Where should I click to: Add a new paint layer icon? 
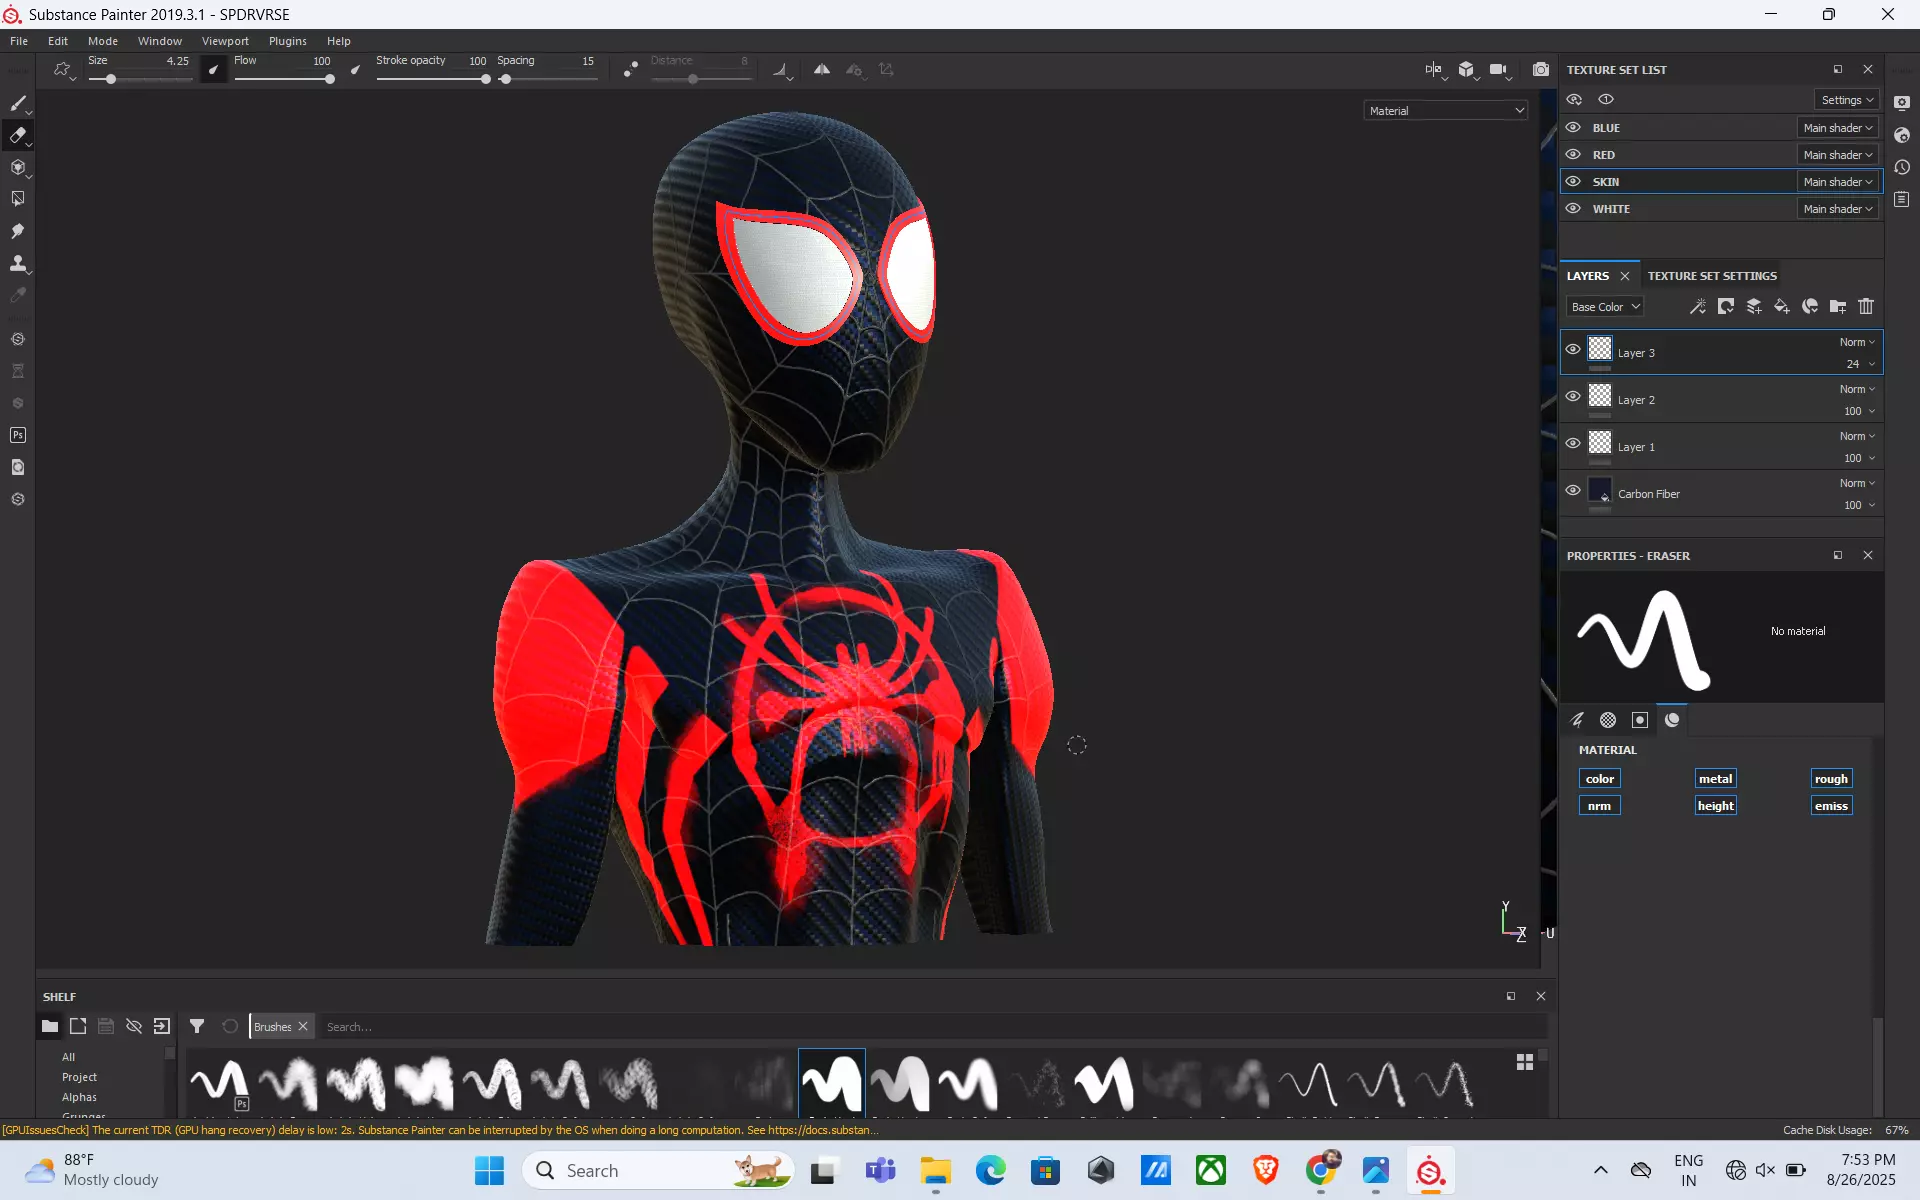[1754, 306]
